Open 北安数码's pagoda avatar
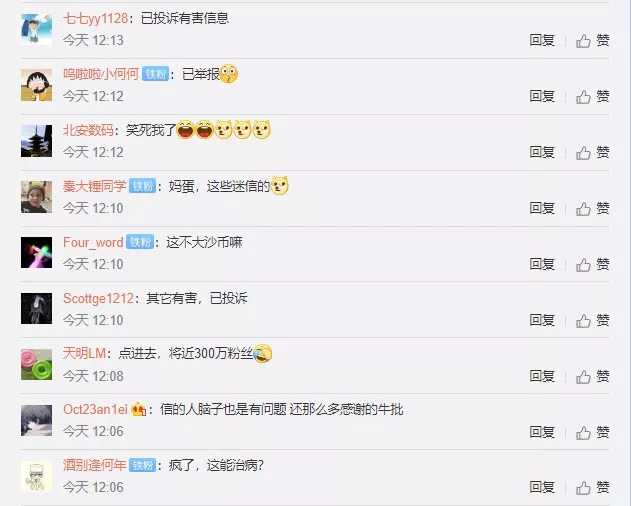The image size is (631, 506). pyautogui.click(x=37, y=141)
